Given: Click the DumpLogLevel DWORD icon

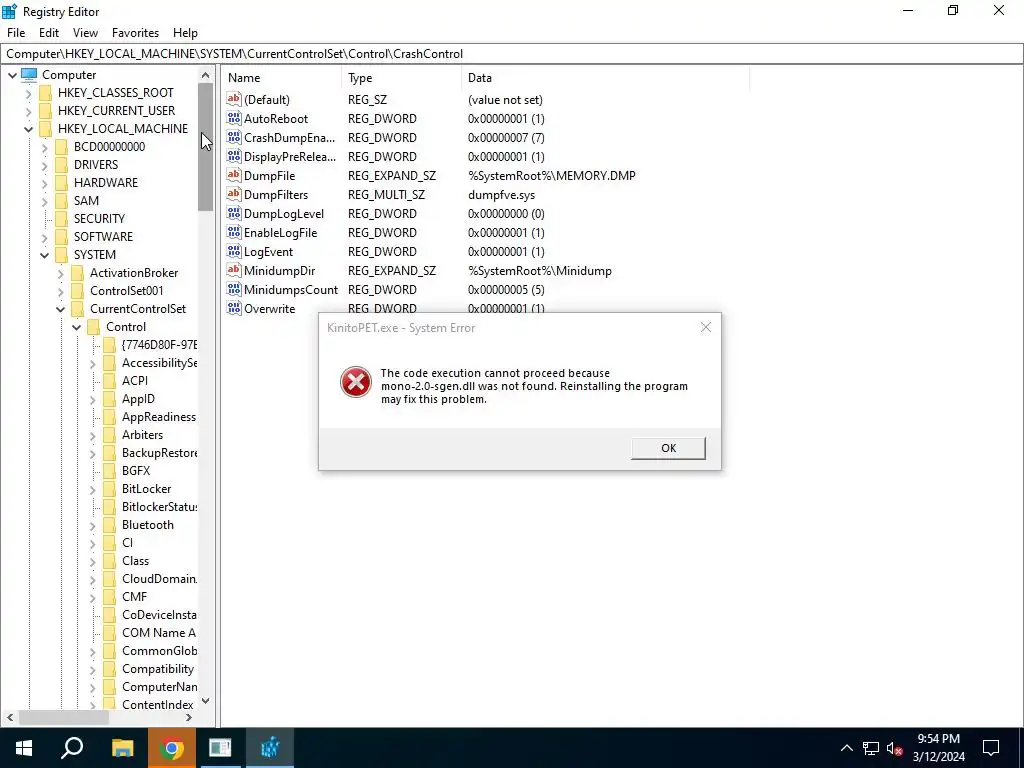Looking at the screenshot, I should (234, 213).
